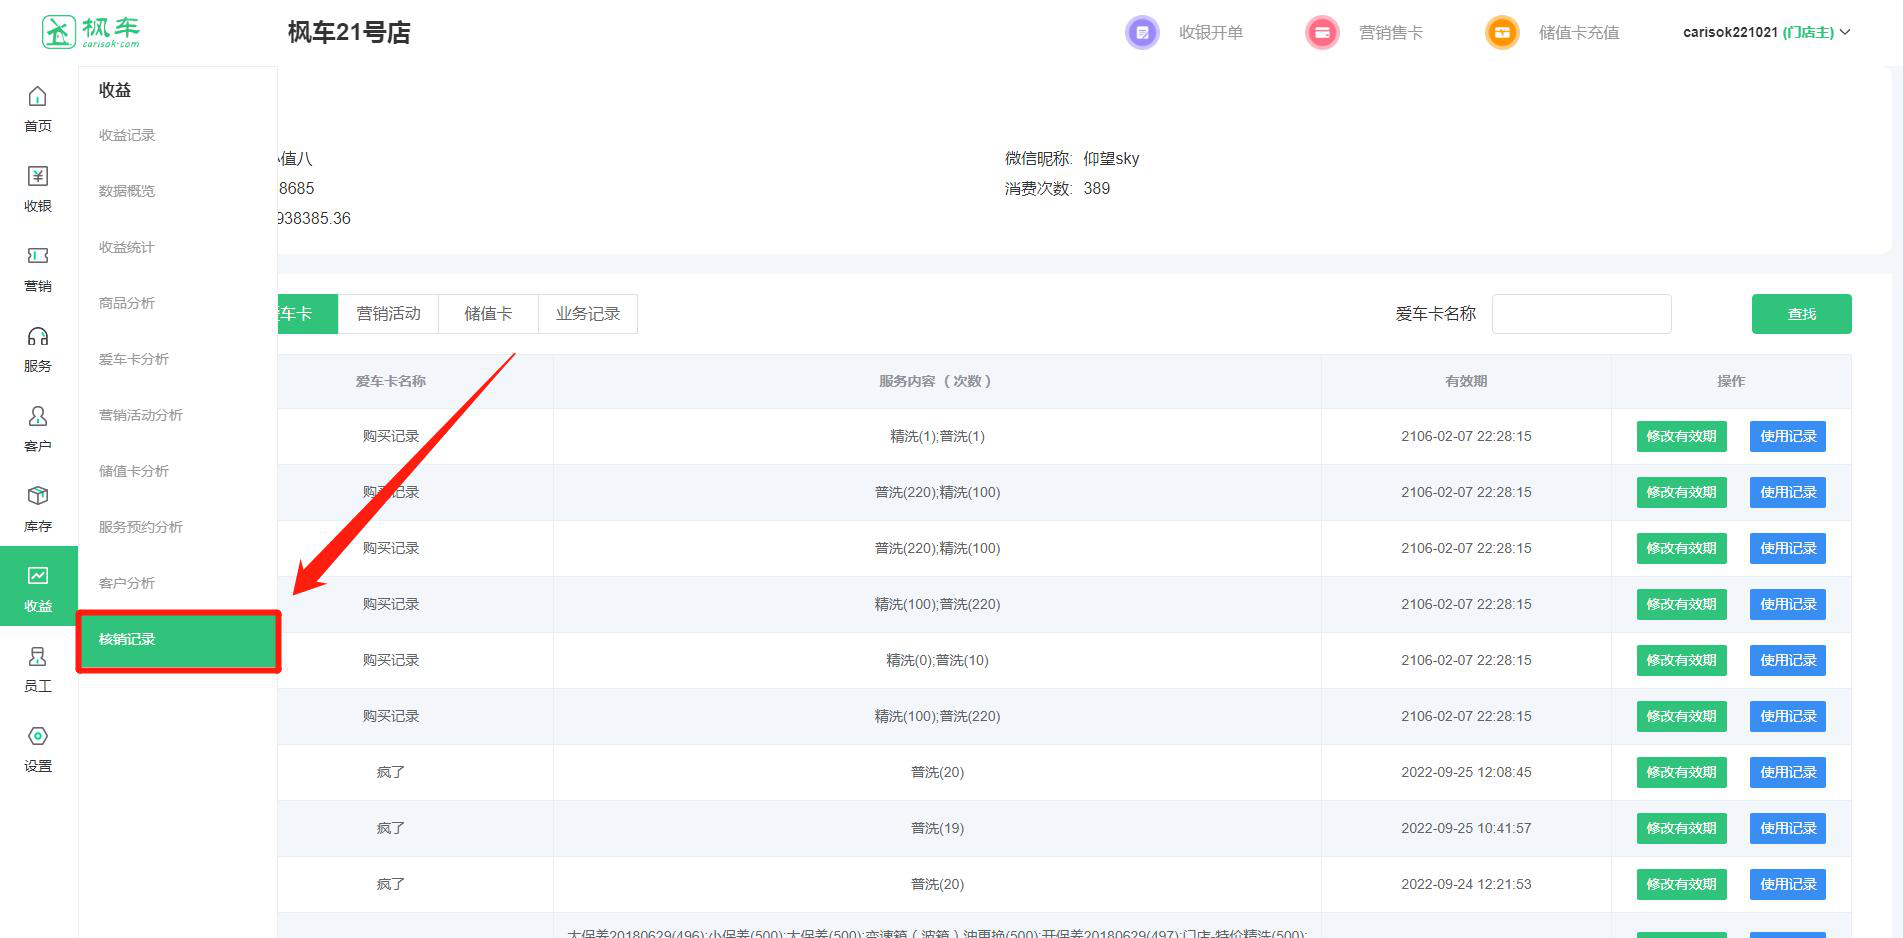Open 客户分析 in the submenu

point(127,583)
